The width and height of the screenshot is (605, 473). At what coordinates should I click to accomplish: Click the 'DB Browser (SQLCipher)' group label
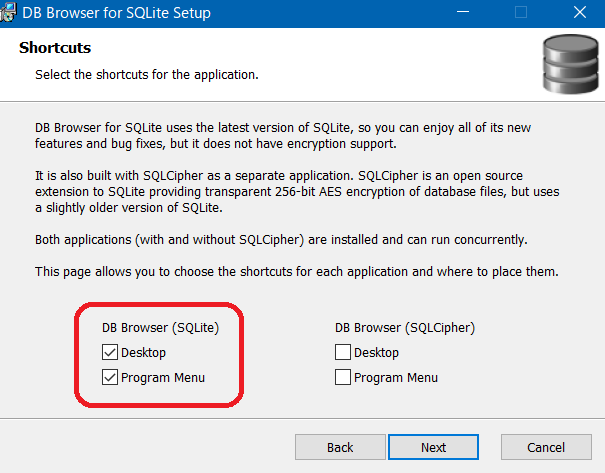405,328
